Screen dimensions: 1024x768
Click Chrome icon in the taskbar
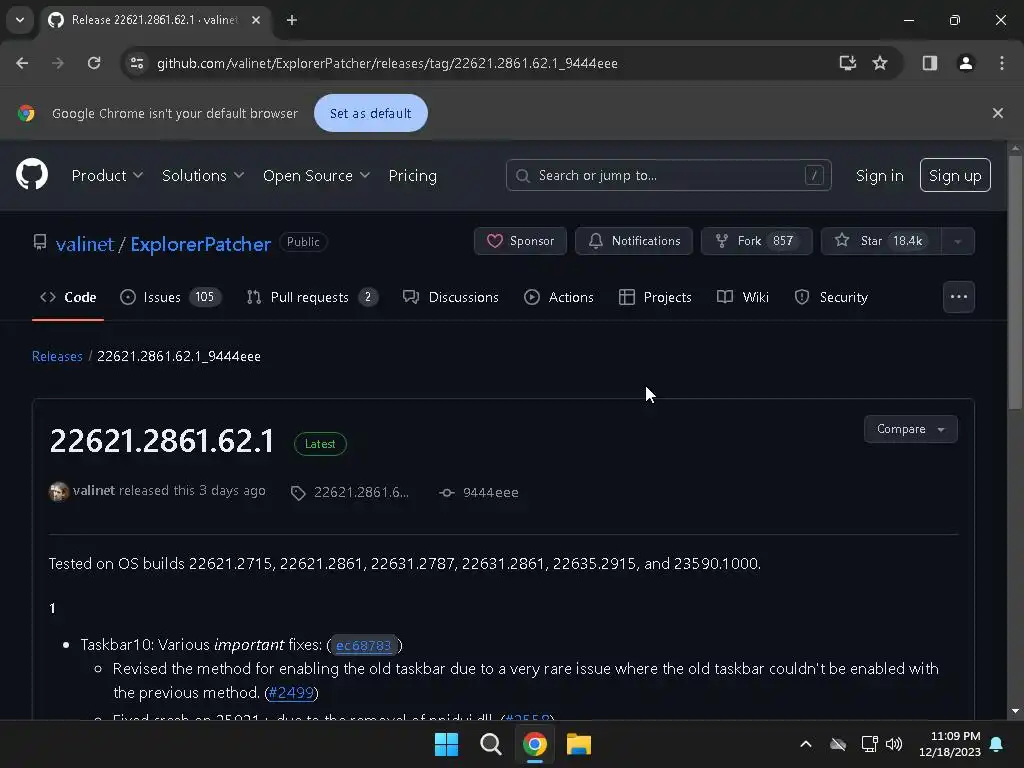point(534,744)
